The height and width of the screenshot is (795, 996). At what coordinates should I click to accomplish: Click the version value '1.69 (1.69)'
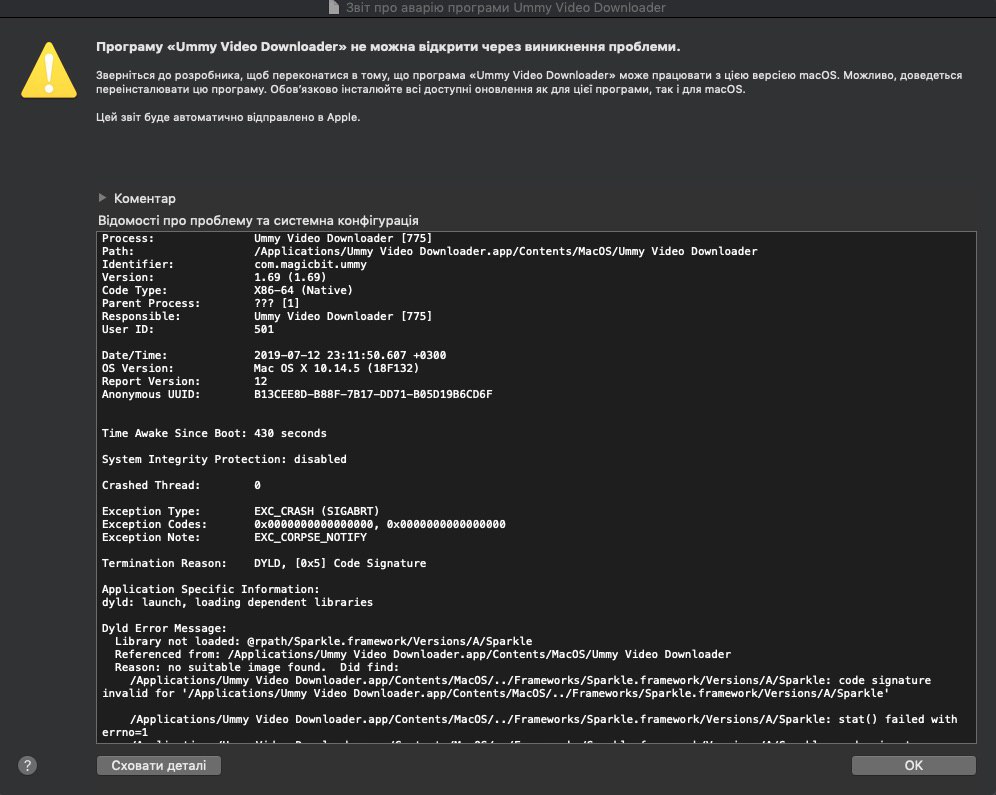pyautogui.click(x=290, y=277)
